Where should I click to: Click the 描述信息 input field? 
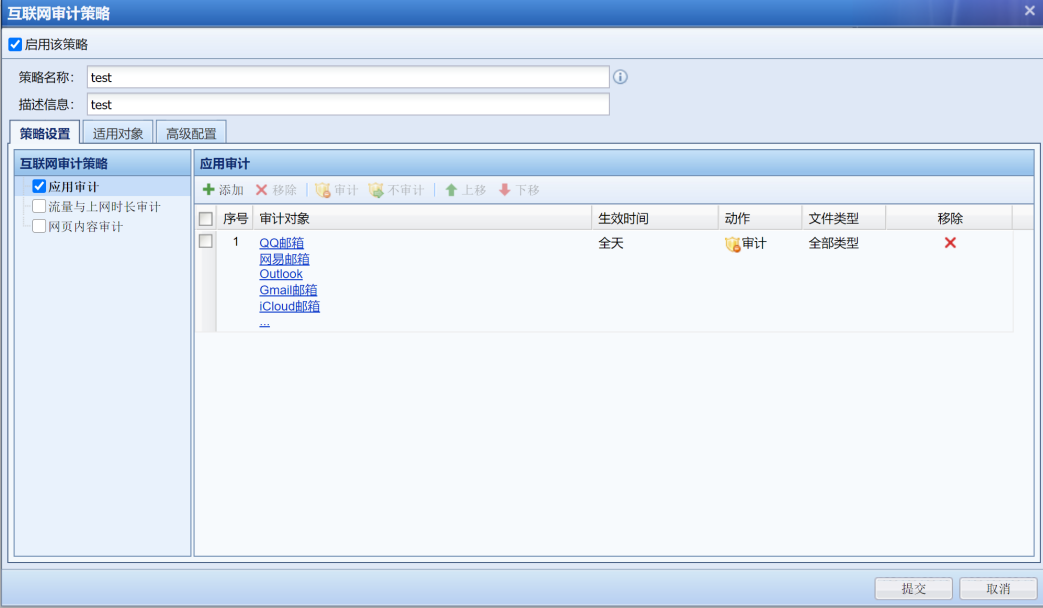tap(348, 104)
